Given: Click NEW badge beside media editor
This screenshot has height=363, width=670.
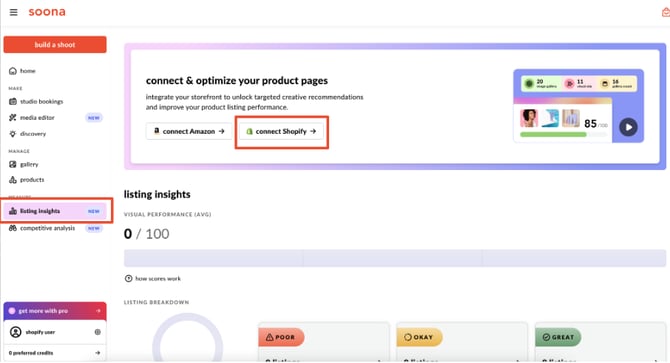Looking at the screenshot, I should click(94, 118).
